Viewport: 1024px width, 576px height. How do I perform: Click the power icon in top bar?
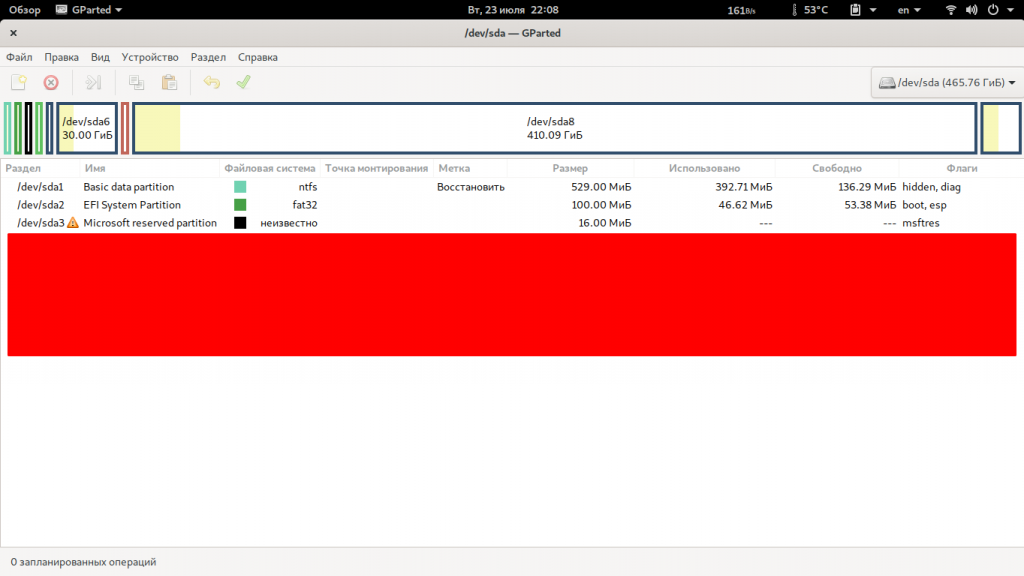[x=993, y=10]
